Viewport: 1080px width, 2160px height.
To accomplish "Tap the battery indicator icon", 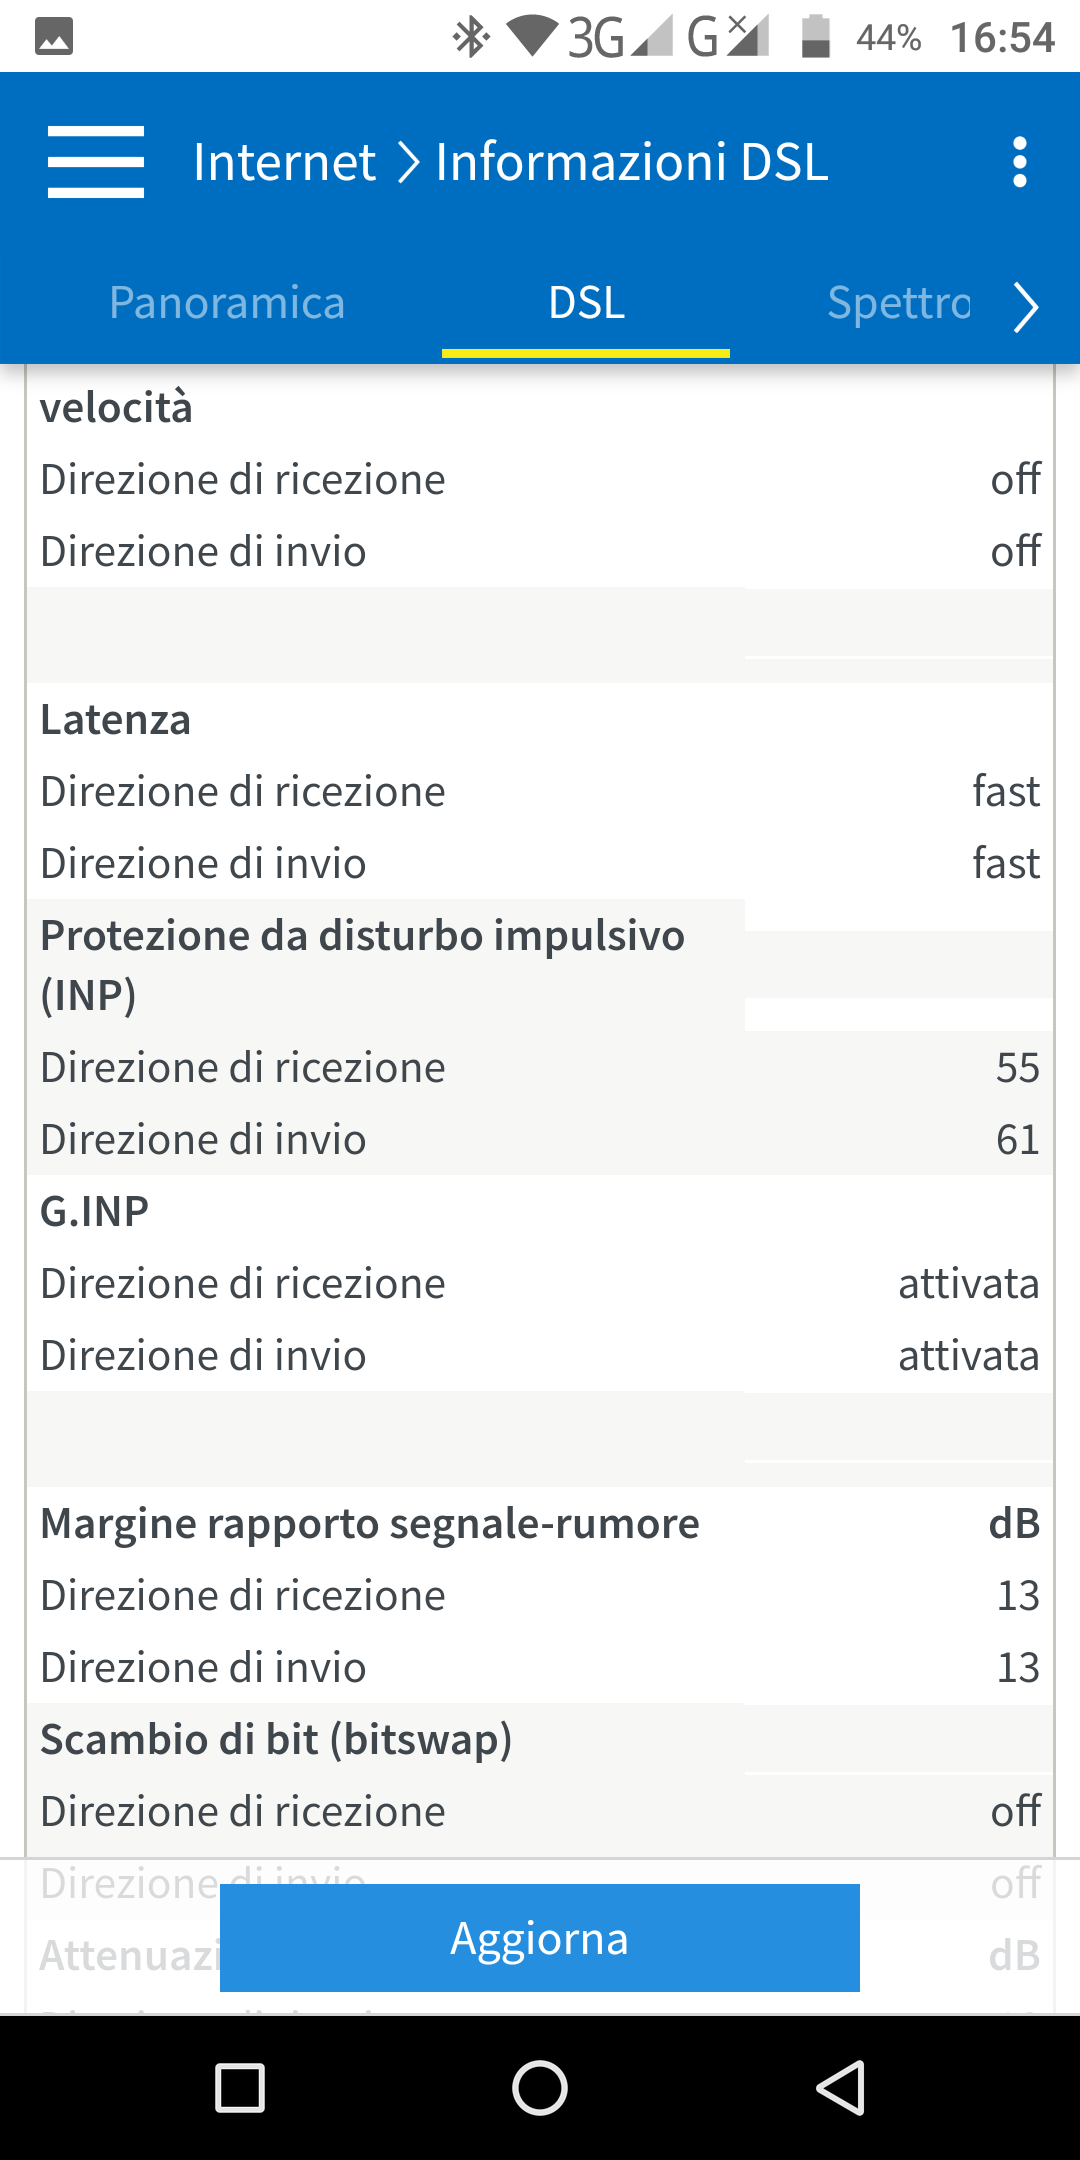I will [816, 37].
